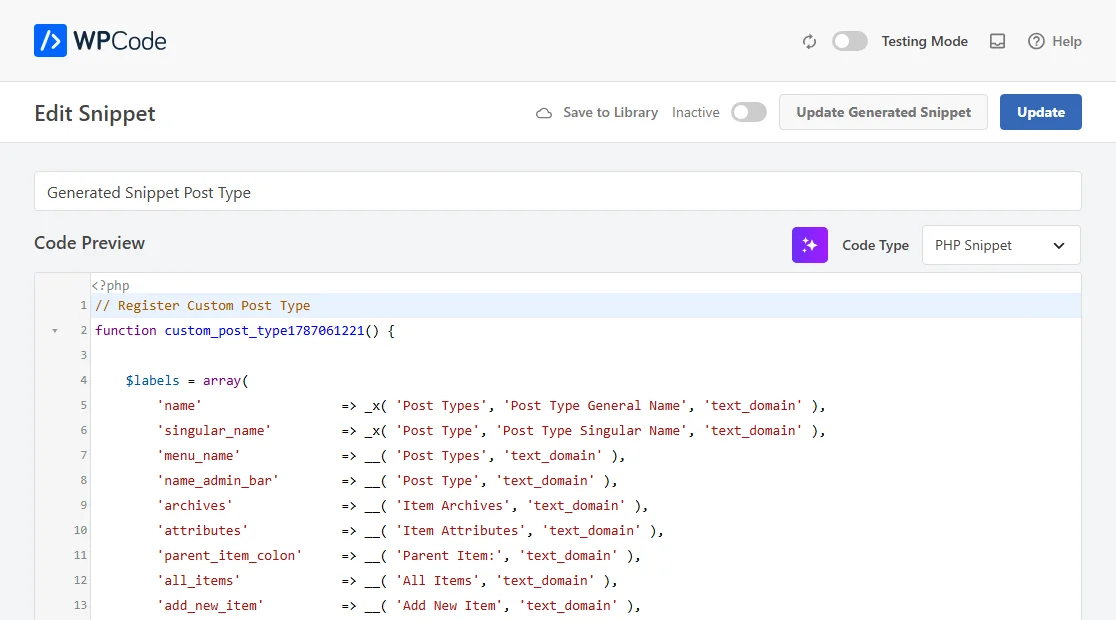The image size is (1116, 620).
Task: Open the inbox notifications icon
Action: coord(998,41)
